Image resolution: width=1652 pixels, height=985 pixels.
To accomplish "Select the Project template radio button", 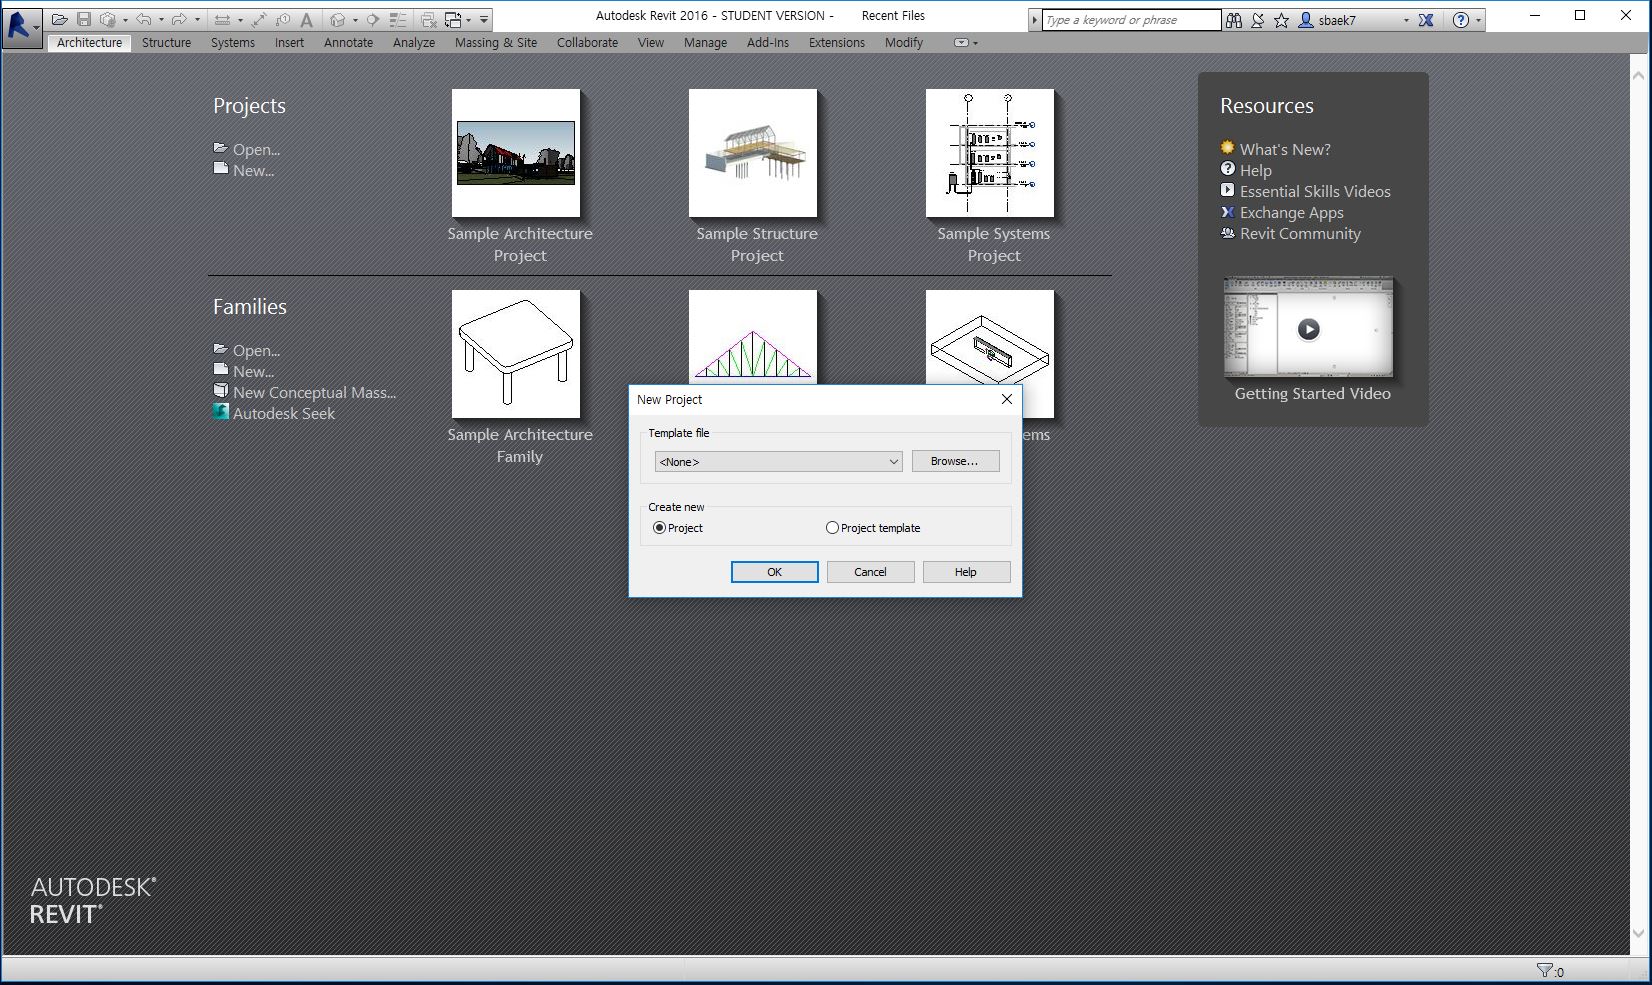I will point(832,528).
